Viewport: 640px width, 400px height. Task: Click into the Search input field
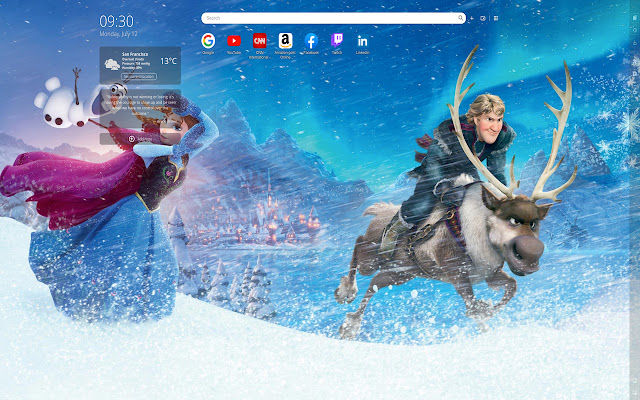(x=331, y=18)
